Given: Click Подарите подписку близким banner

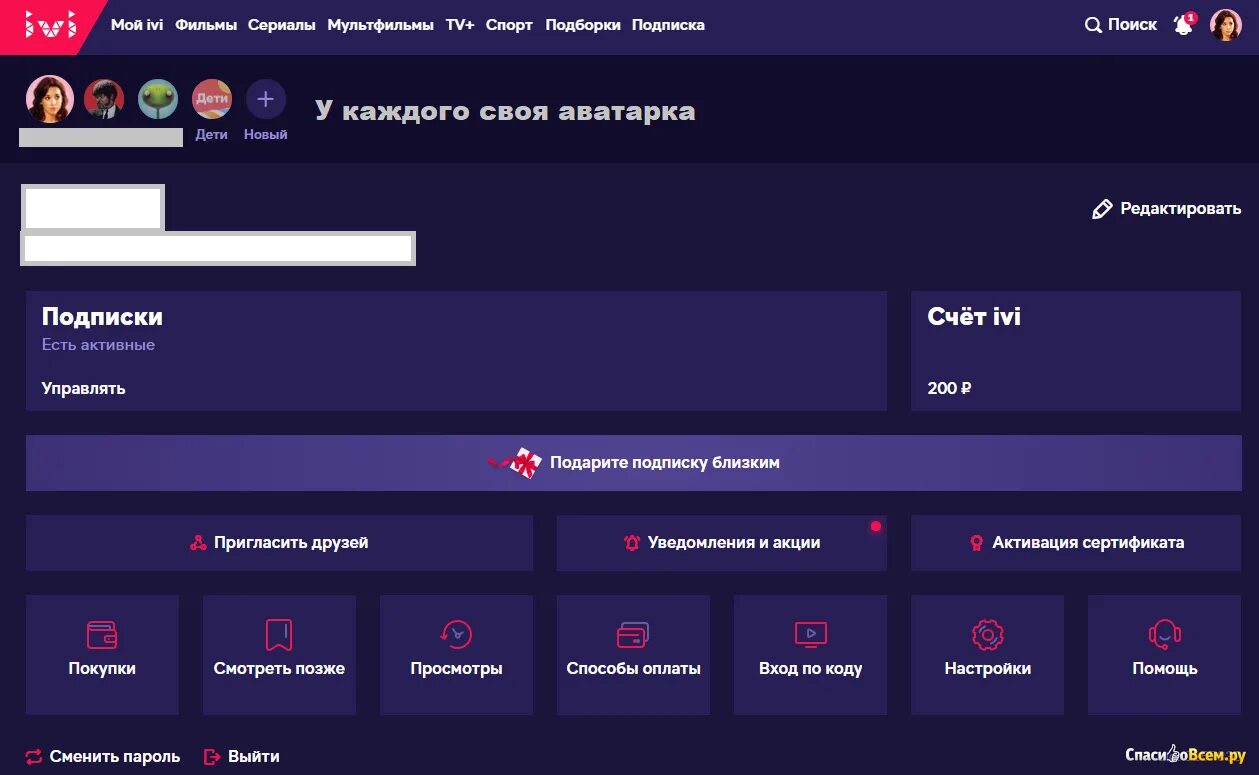Looking at the screenshot, I should click(633, 463).
